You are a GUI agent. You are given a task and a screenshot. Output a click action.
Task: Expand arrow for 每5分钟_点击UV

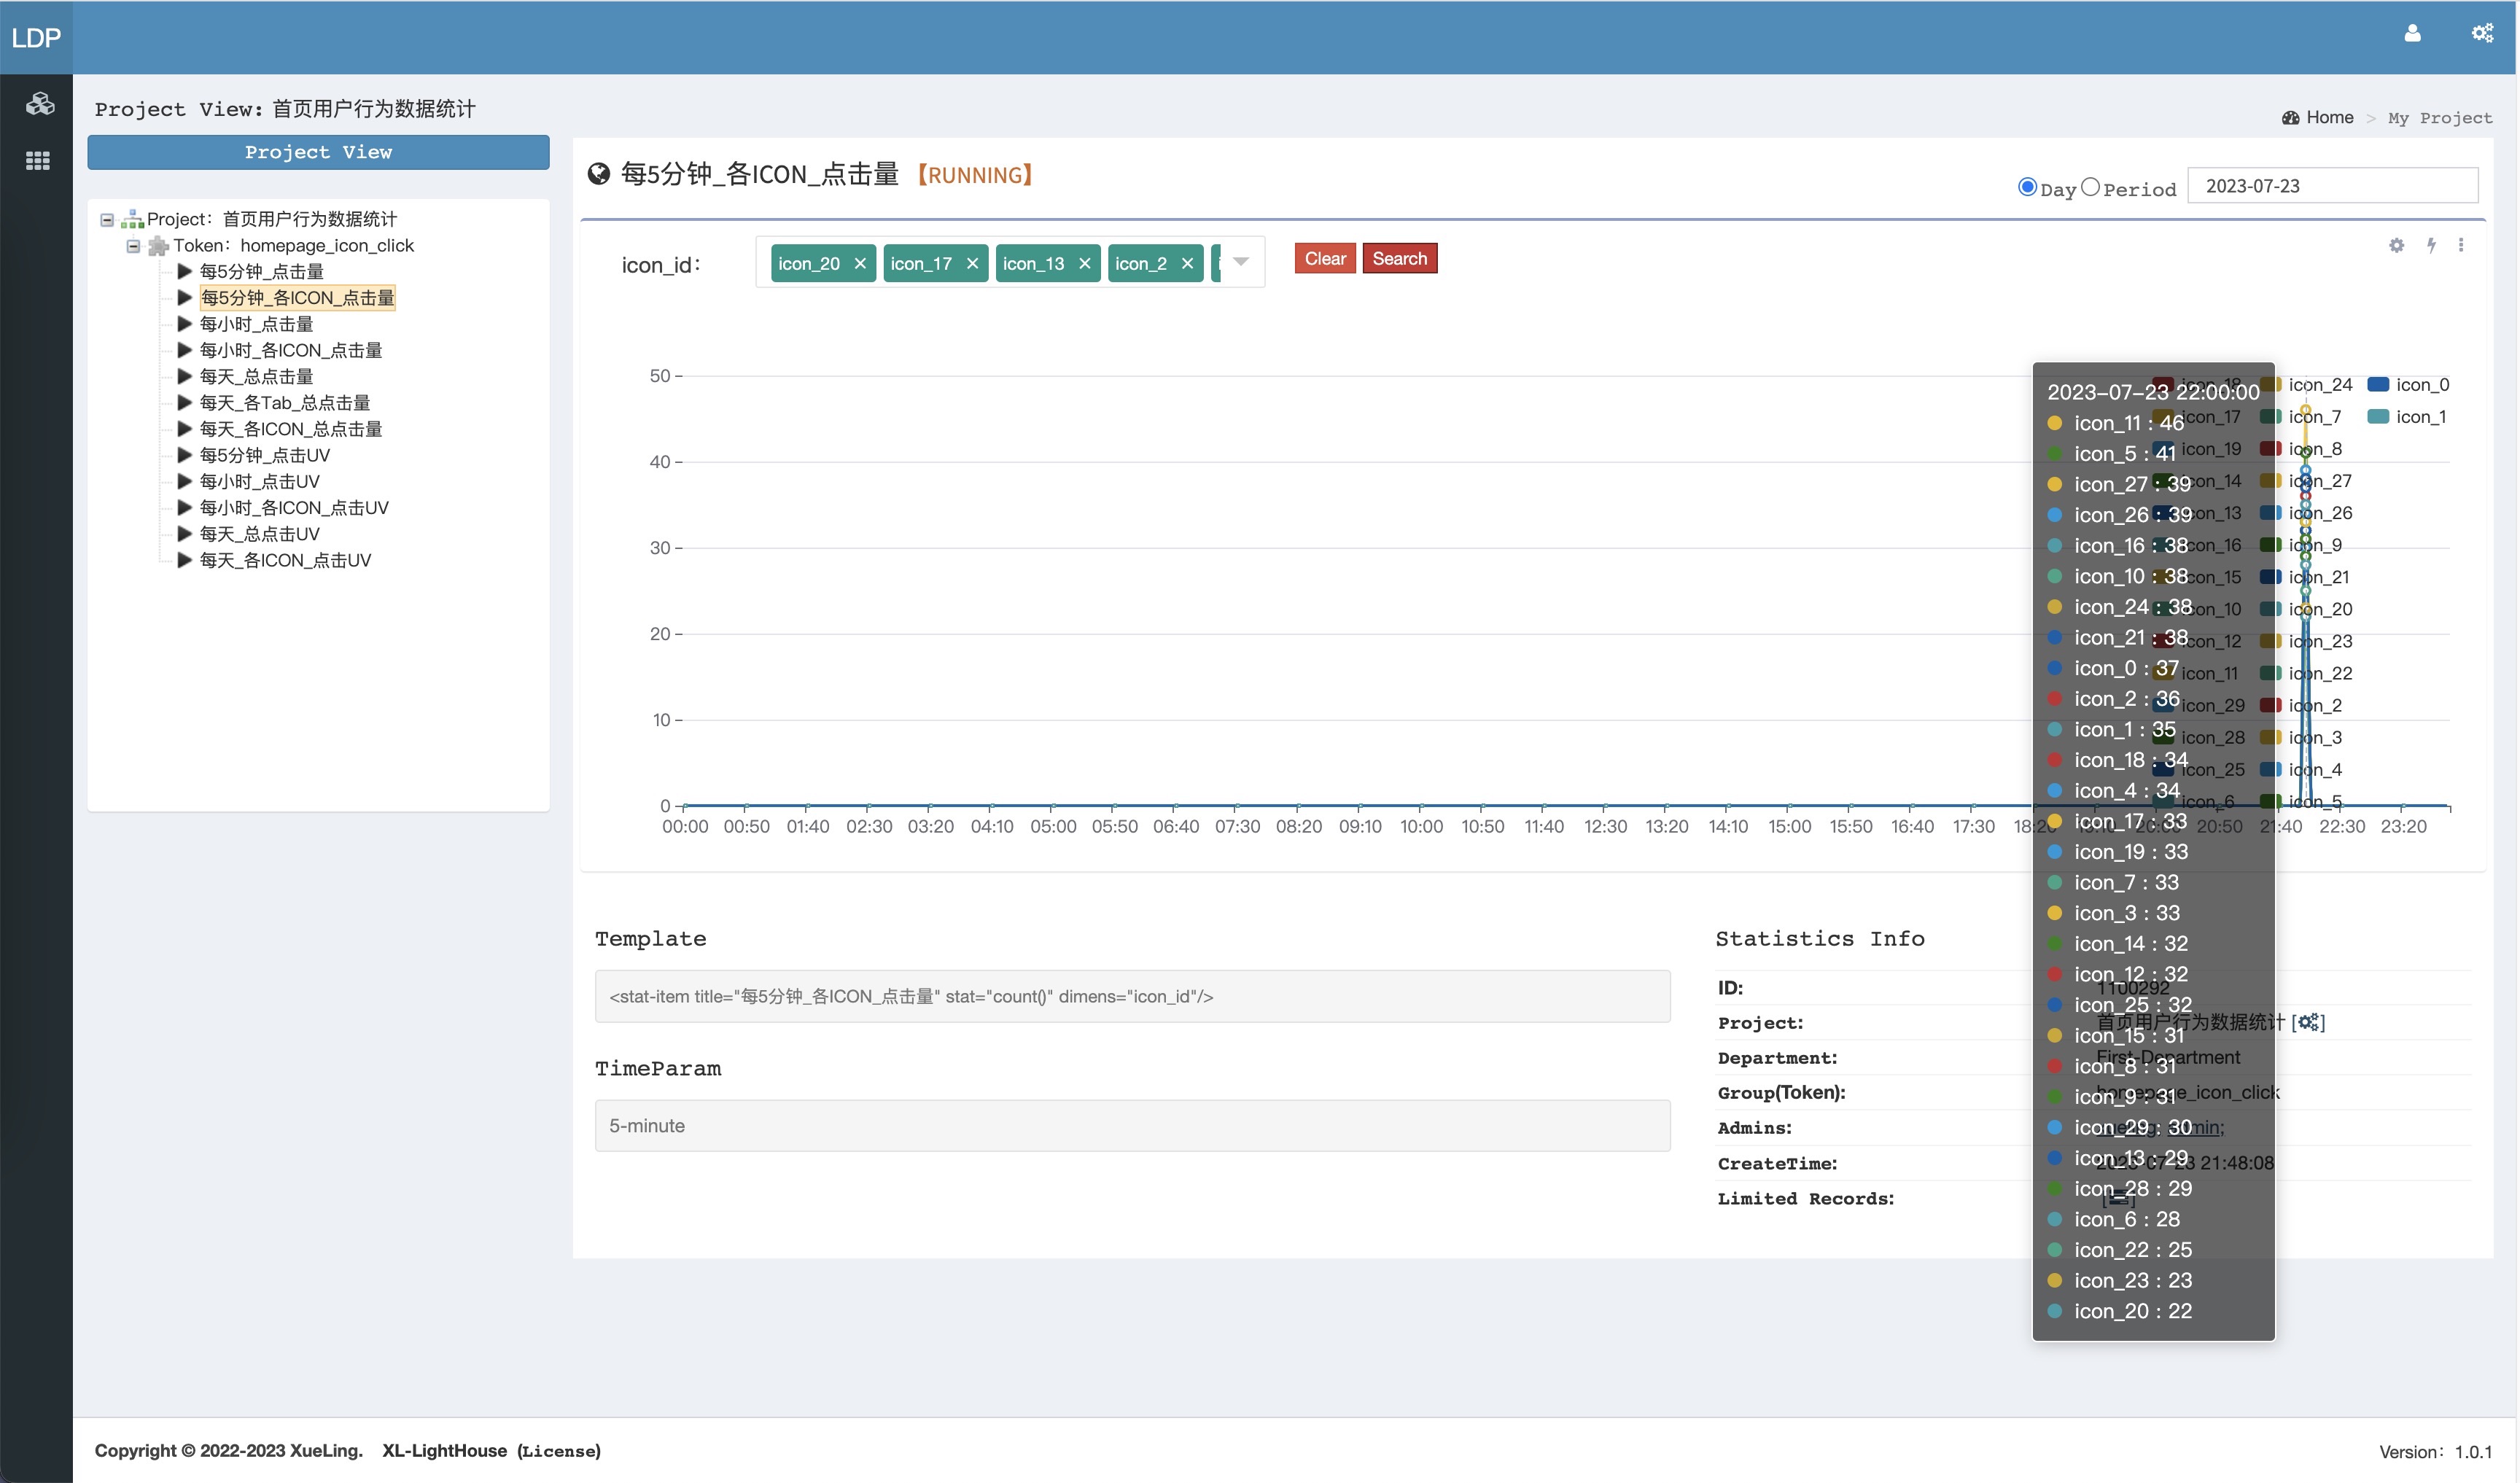tap(185, 455)
